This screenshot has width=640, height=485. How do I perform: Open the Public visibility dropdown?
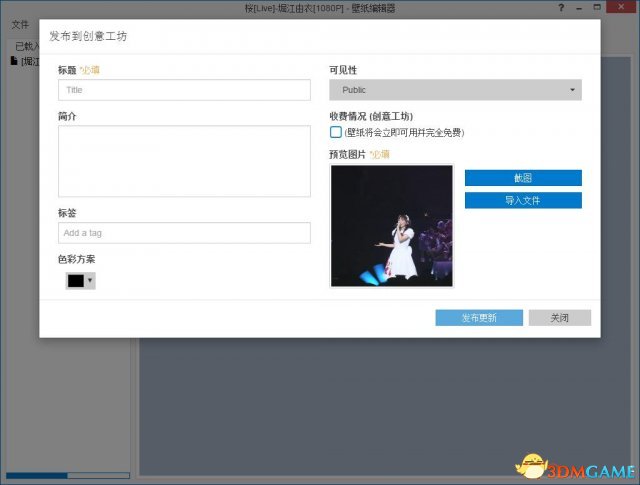click(x=455, y=90)
